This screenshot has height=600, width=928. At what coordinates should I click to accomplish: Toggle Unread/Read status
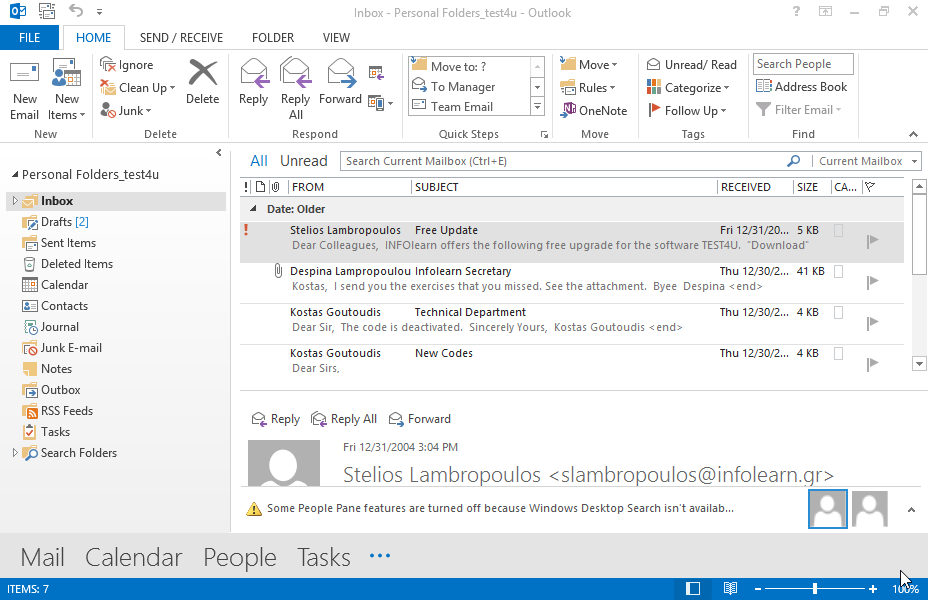click(691, 64)
